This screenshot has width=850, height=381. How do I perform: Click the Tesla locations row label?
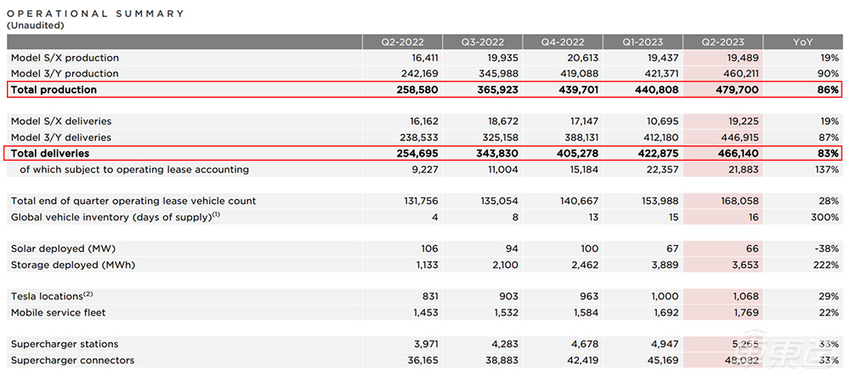53,296
